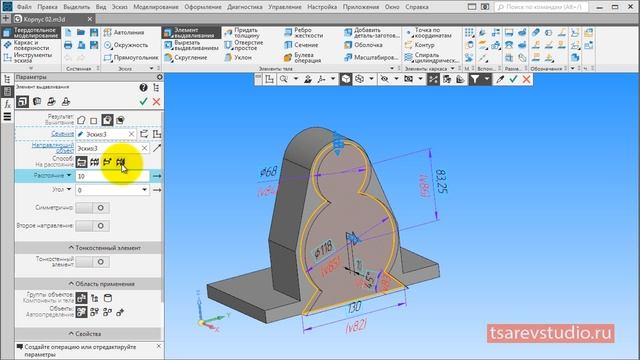Create a new document icon
The width and height of the screenshot is (640, 360).
[68, 32]
